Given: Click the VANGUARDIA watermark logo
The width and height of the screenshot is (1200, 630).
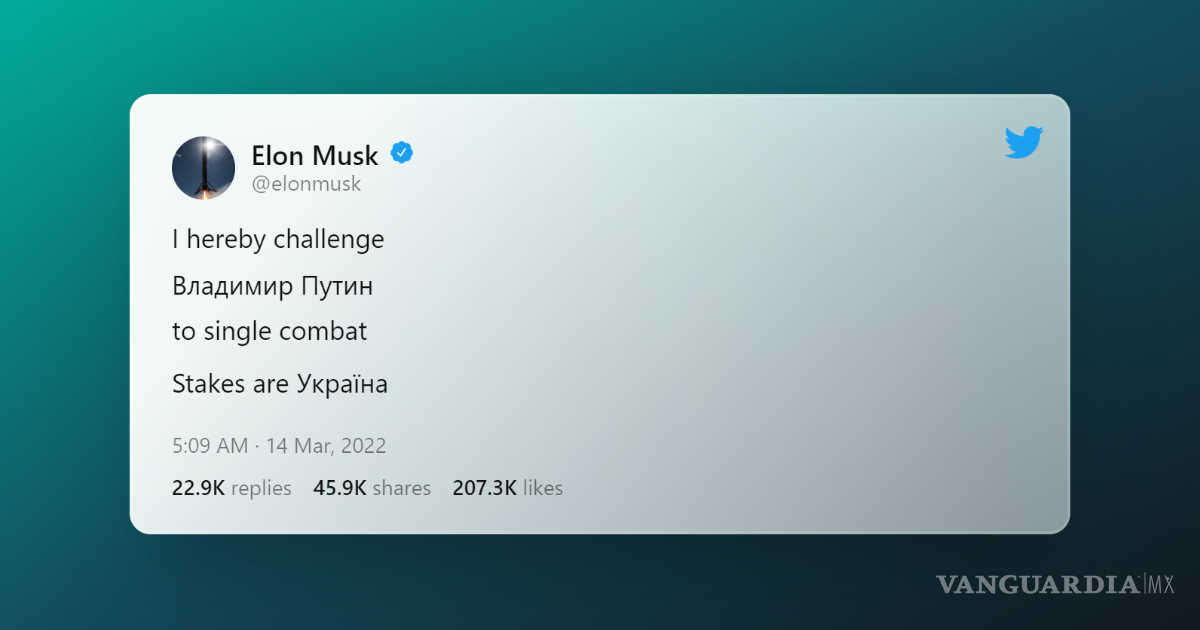Looking at the screenshot, I should pos(1037,584).
